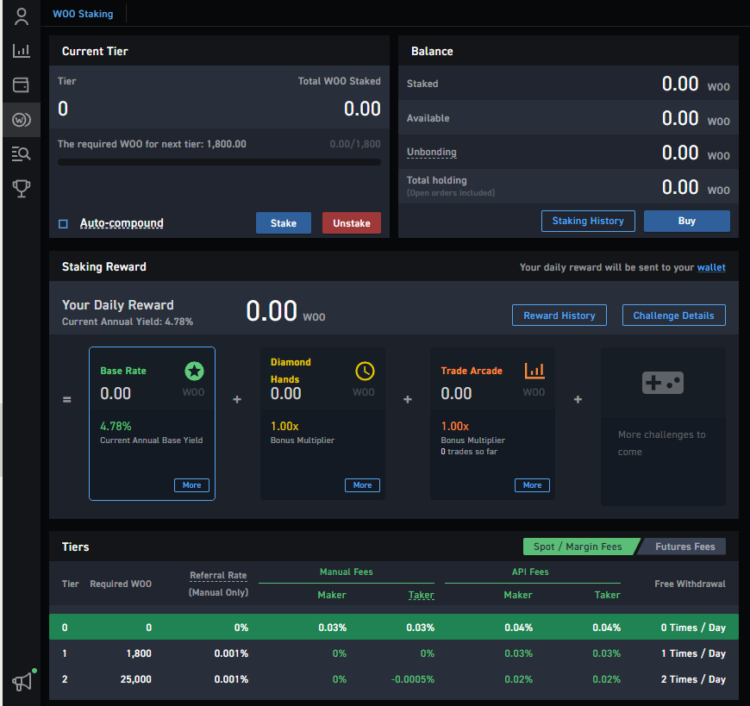
Task: Open the trading chart sidebar icon
Action: 21,51
